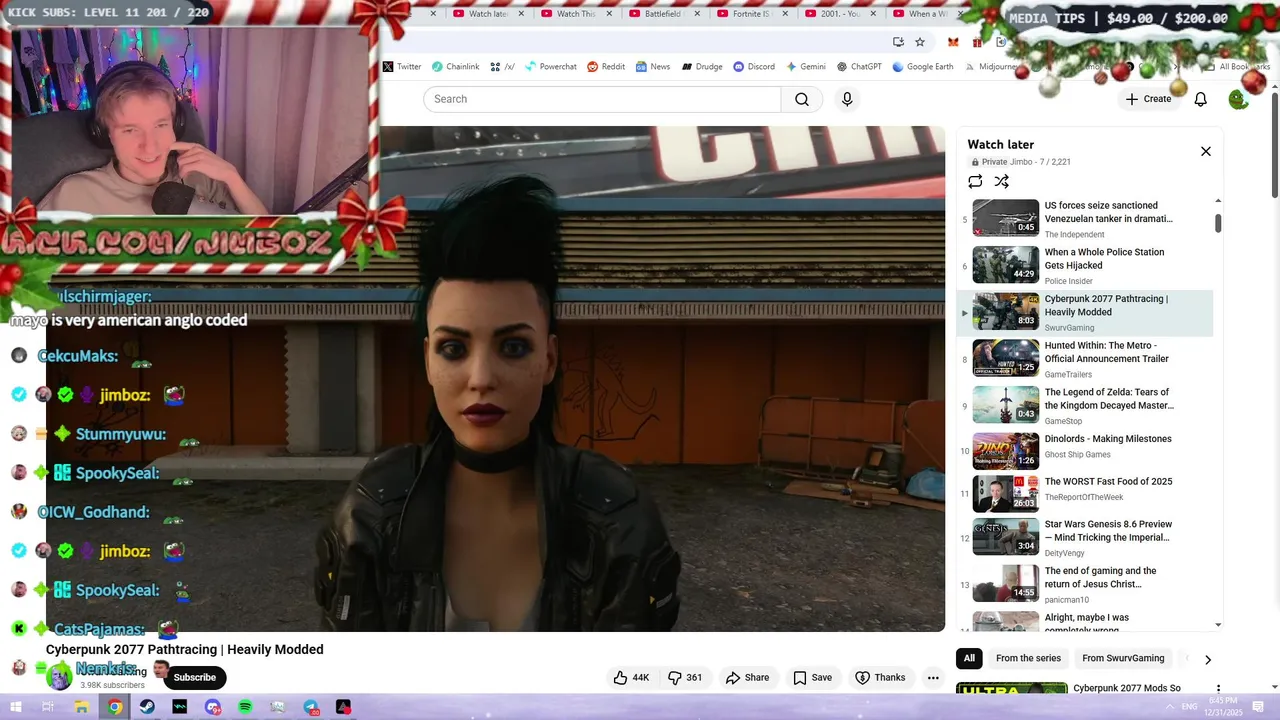Save the video to a playlist
Viewport: 1280px width, 720px height.
click(x=812, y=677)
